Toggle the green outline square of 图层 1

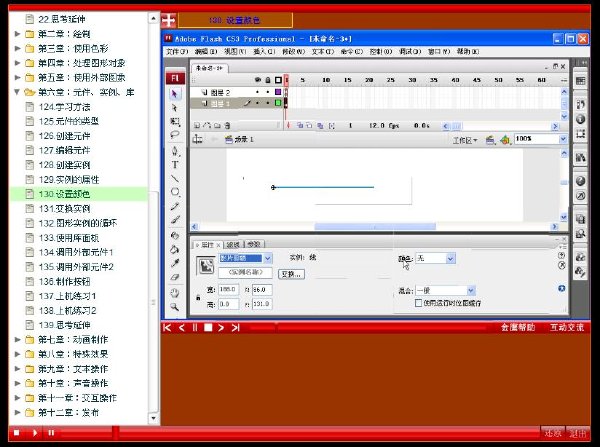pos(278,103)
